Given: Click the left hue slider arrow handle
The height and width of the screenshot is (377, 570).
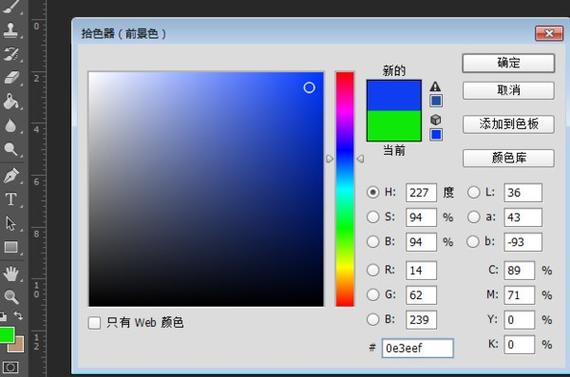Looking at the screenshot, I should click(x=329, y=159).
